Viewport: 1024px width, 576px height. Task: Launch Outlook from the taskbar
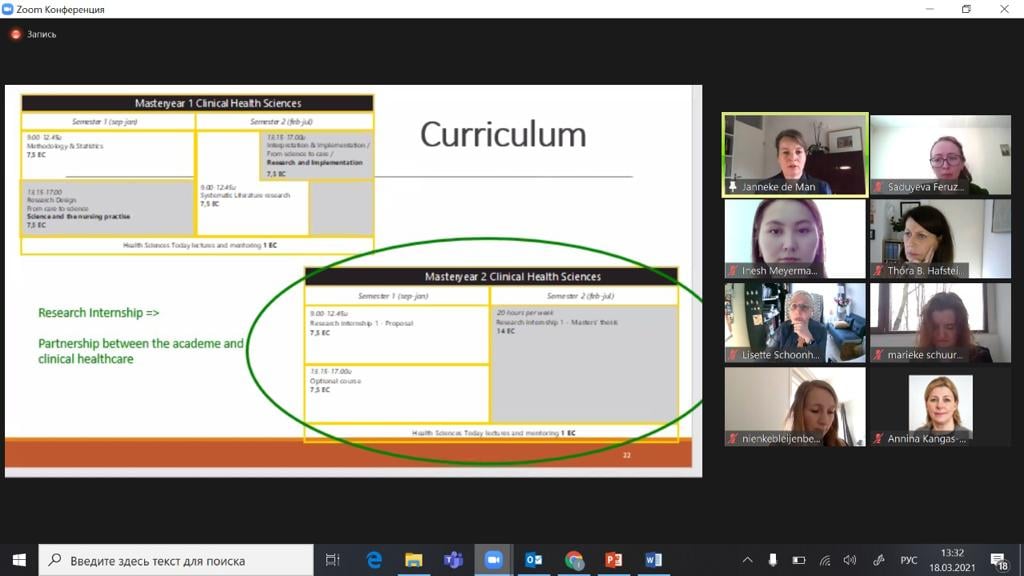(533, 560)
